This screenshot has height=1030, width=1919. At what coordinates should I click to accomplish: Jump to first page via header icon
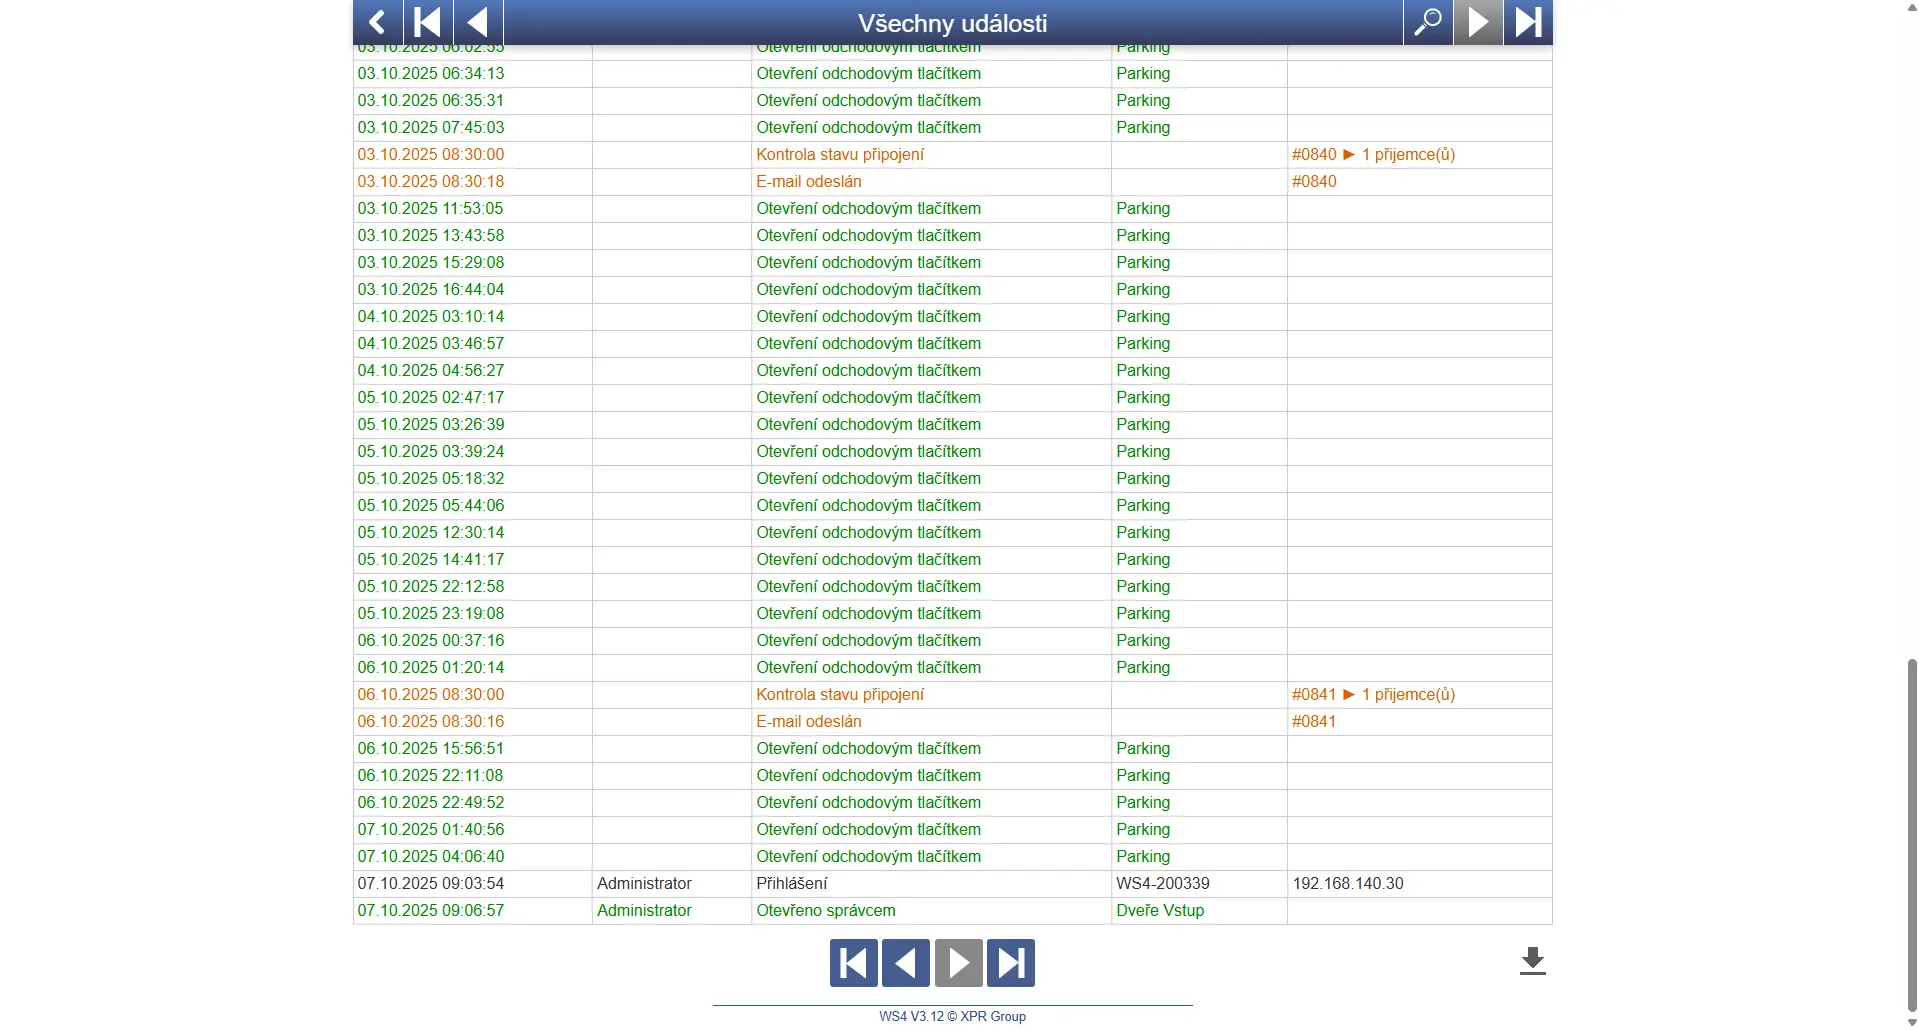point(428,22)
